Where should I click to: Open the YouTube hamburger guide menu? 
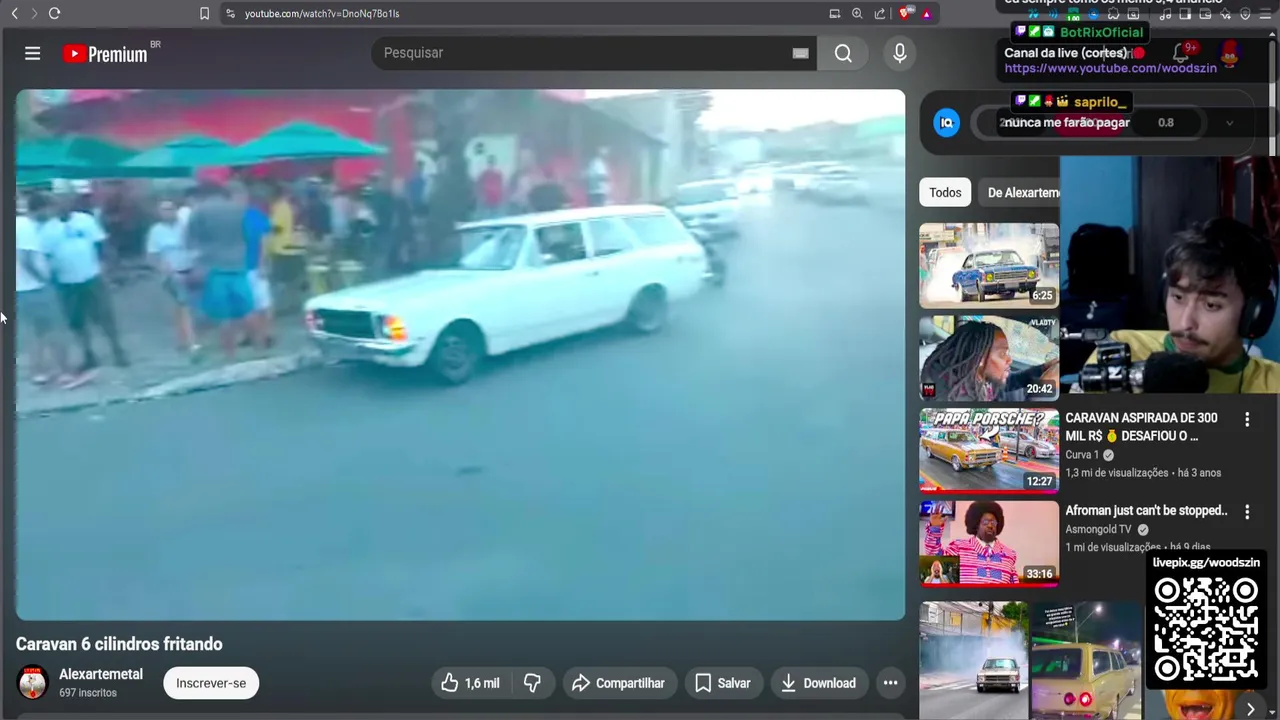pos(32,53)
